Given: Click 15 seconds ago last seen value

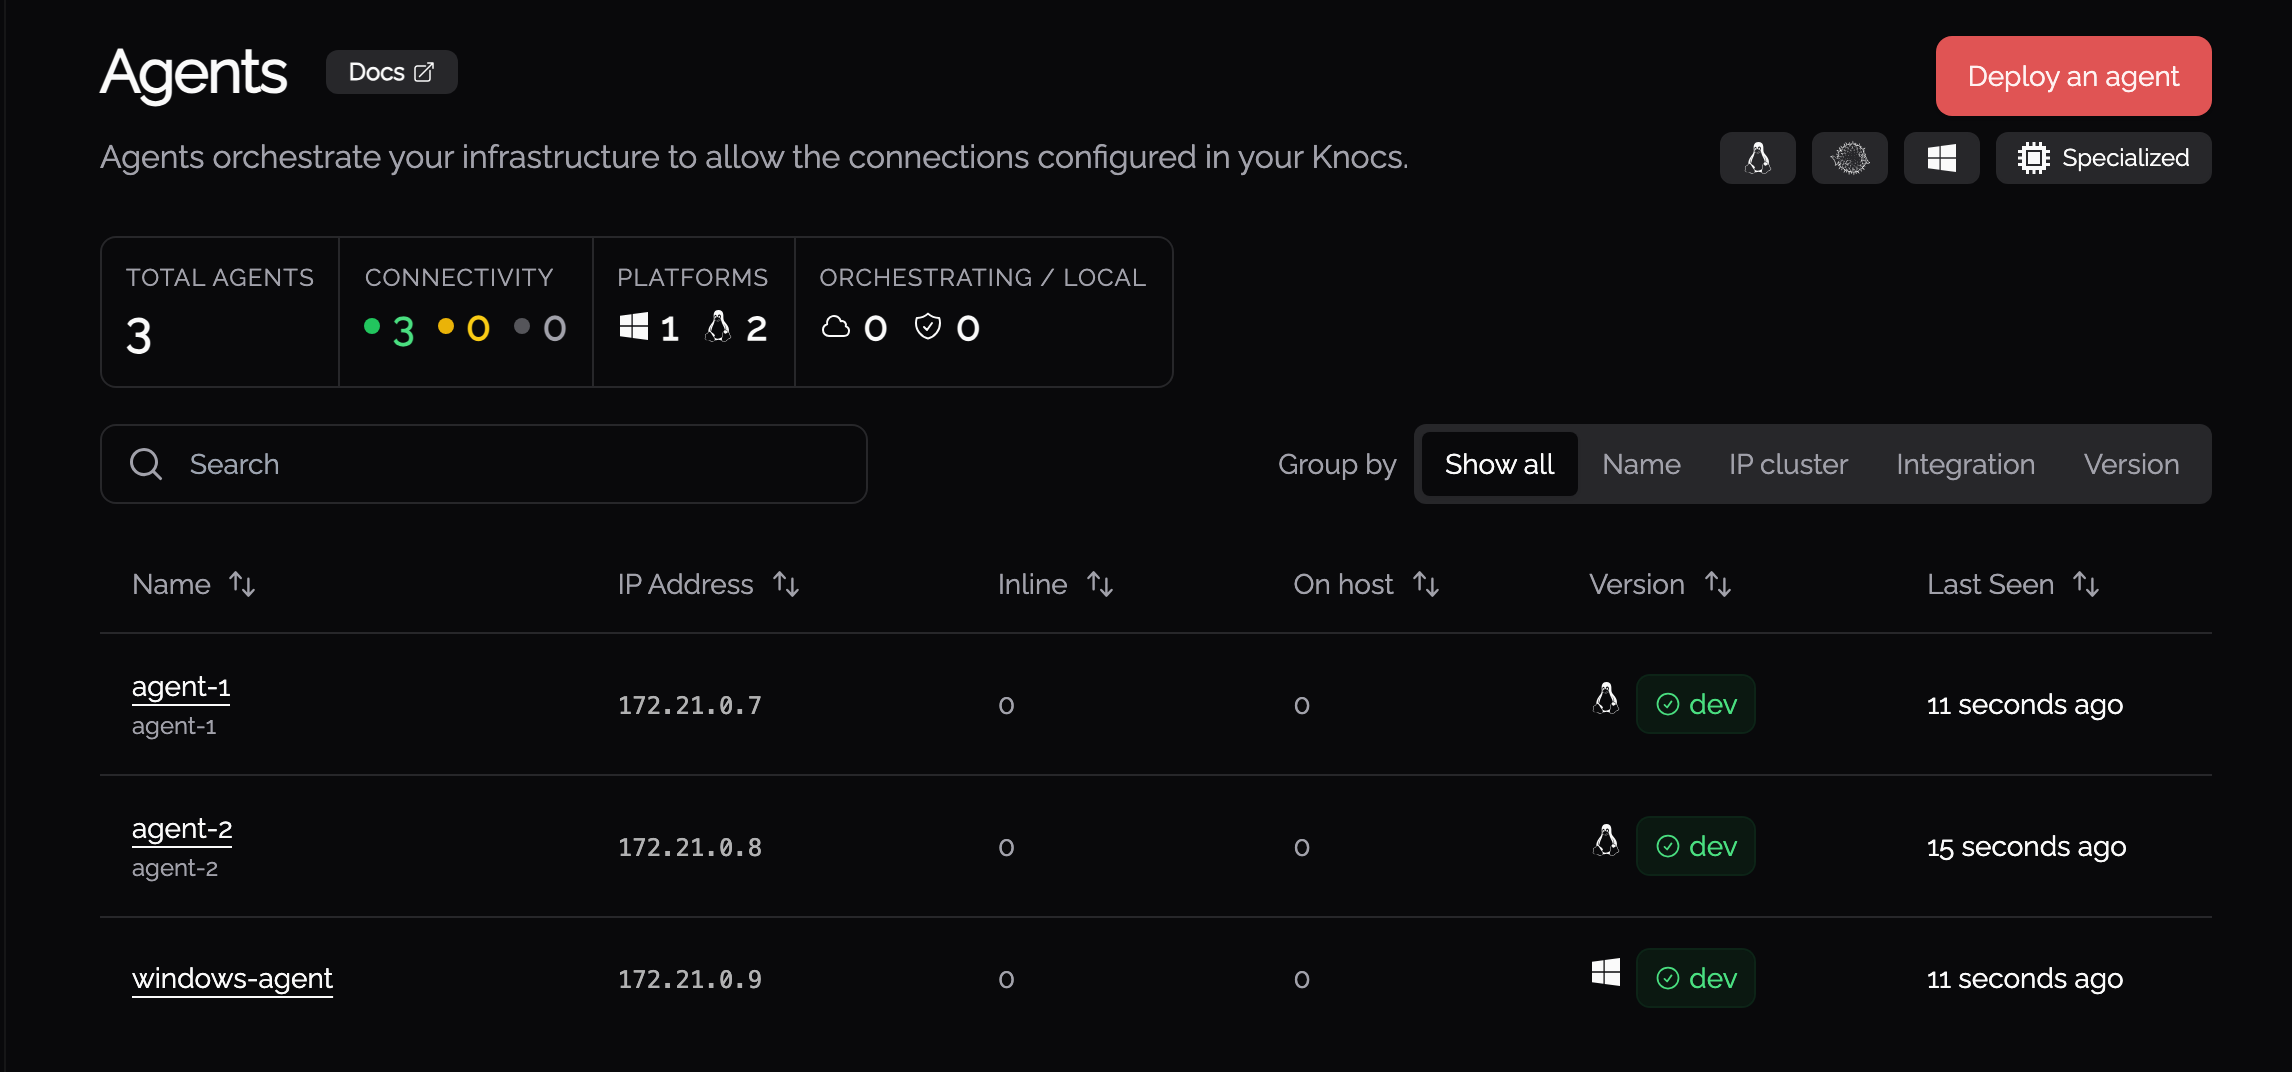Looking at the screenshot, I should coord(2026,847).
